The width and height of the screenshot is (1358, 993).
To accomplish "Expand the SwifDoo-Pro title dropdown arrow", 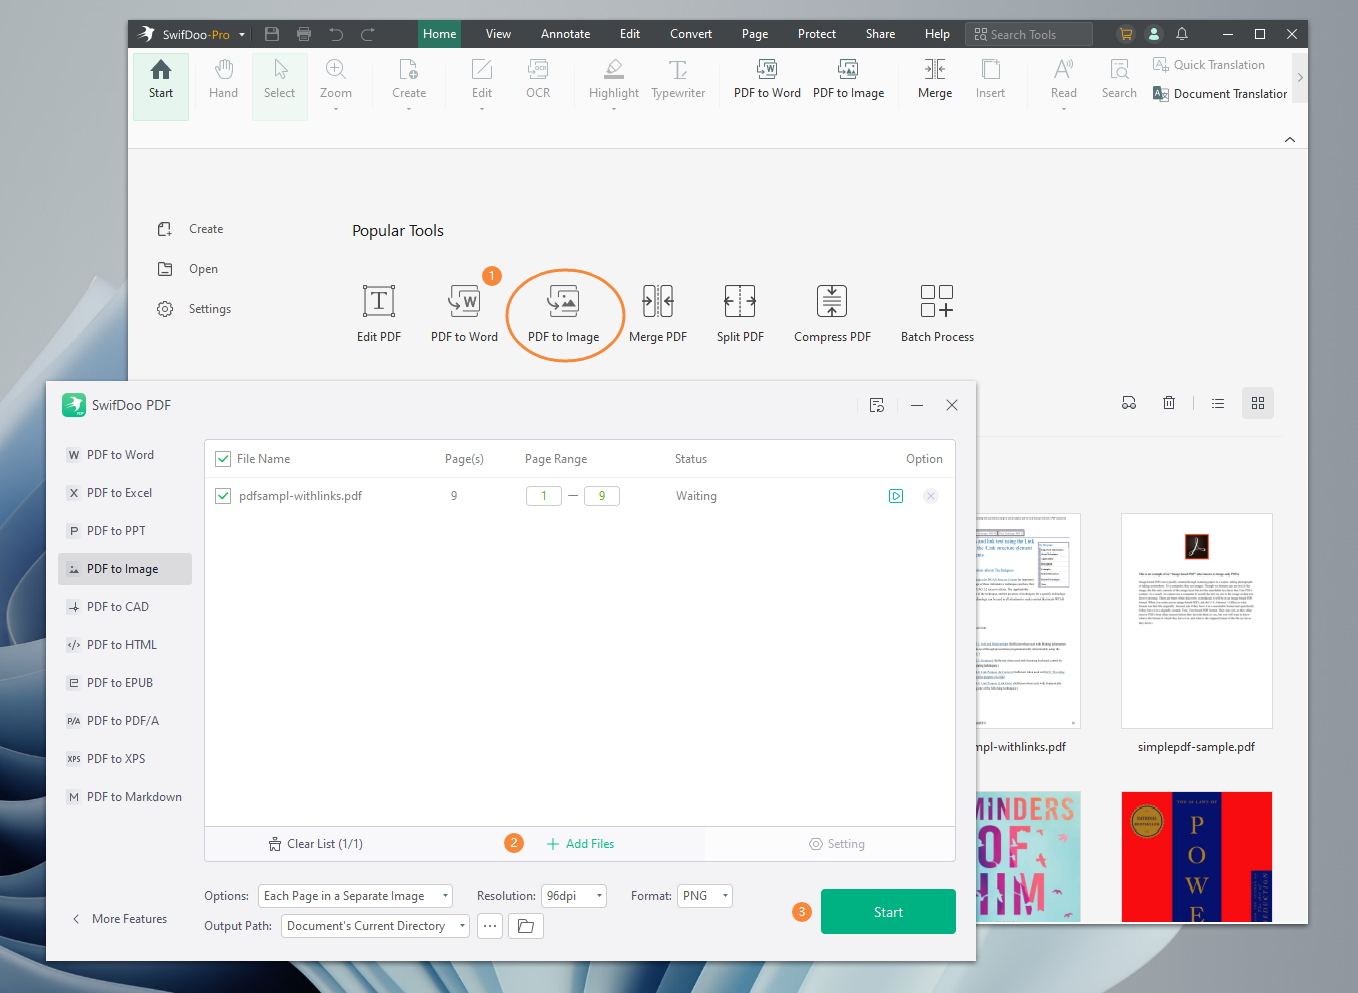I will (x=242, y=35).
